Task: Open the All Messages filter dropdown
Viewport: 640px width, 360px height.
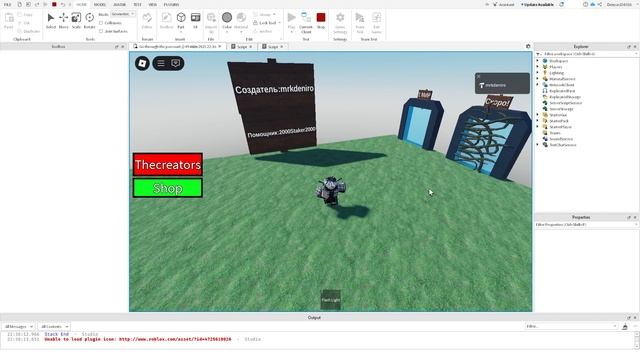Action: (18, 327)
